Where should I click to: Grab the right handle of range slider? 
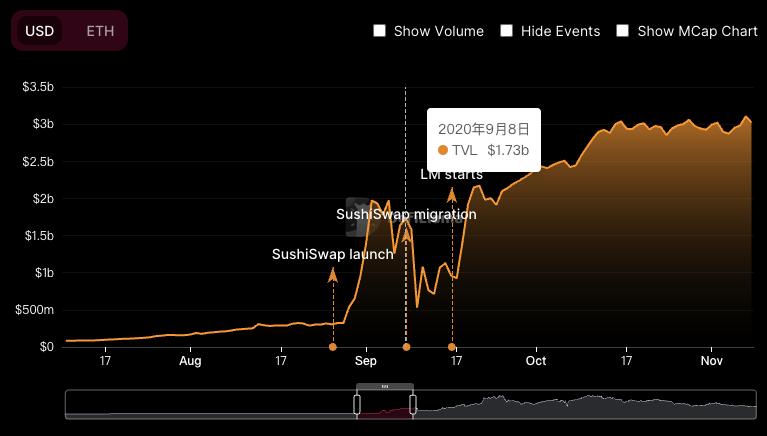click(x=412, y=404)
